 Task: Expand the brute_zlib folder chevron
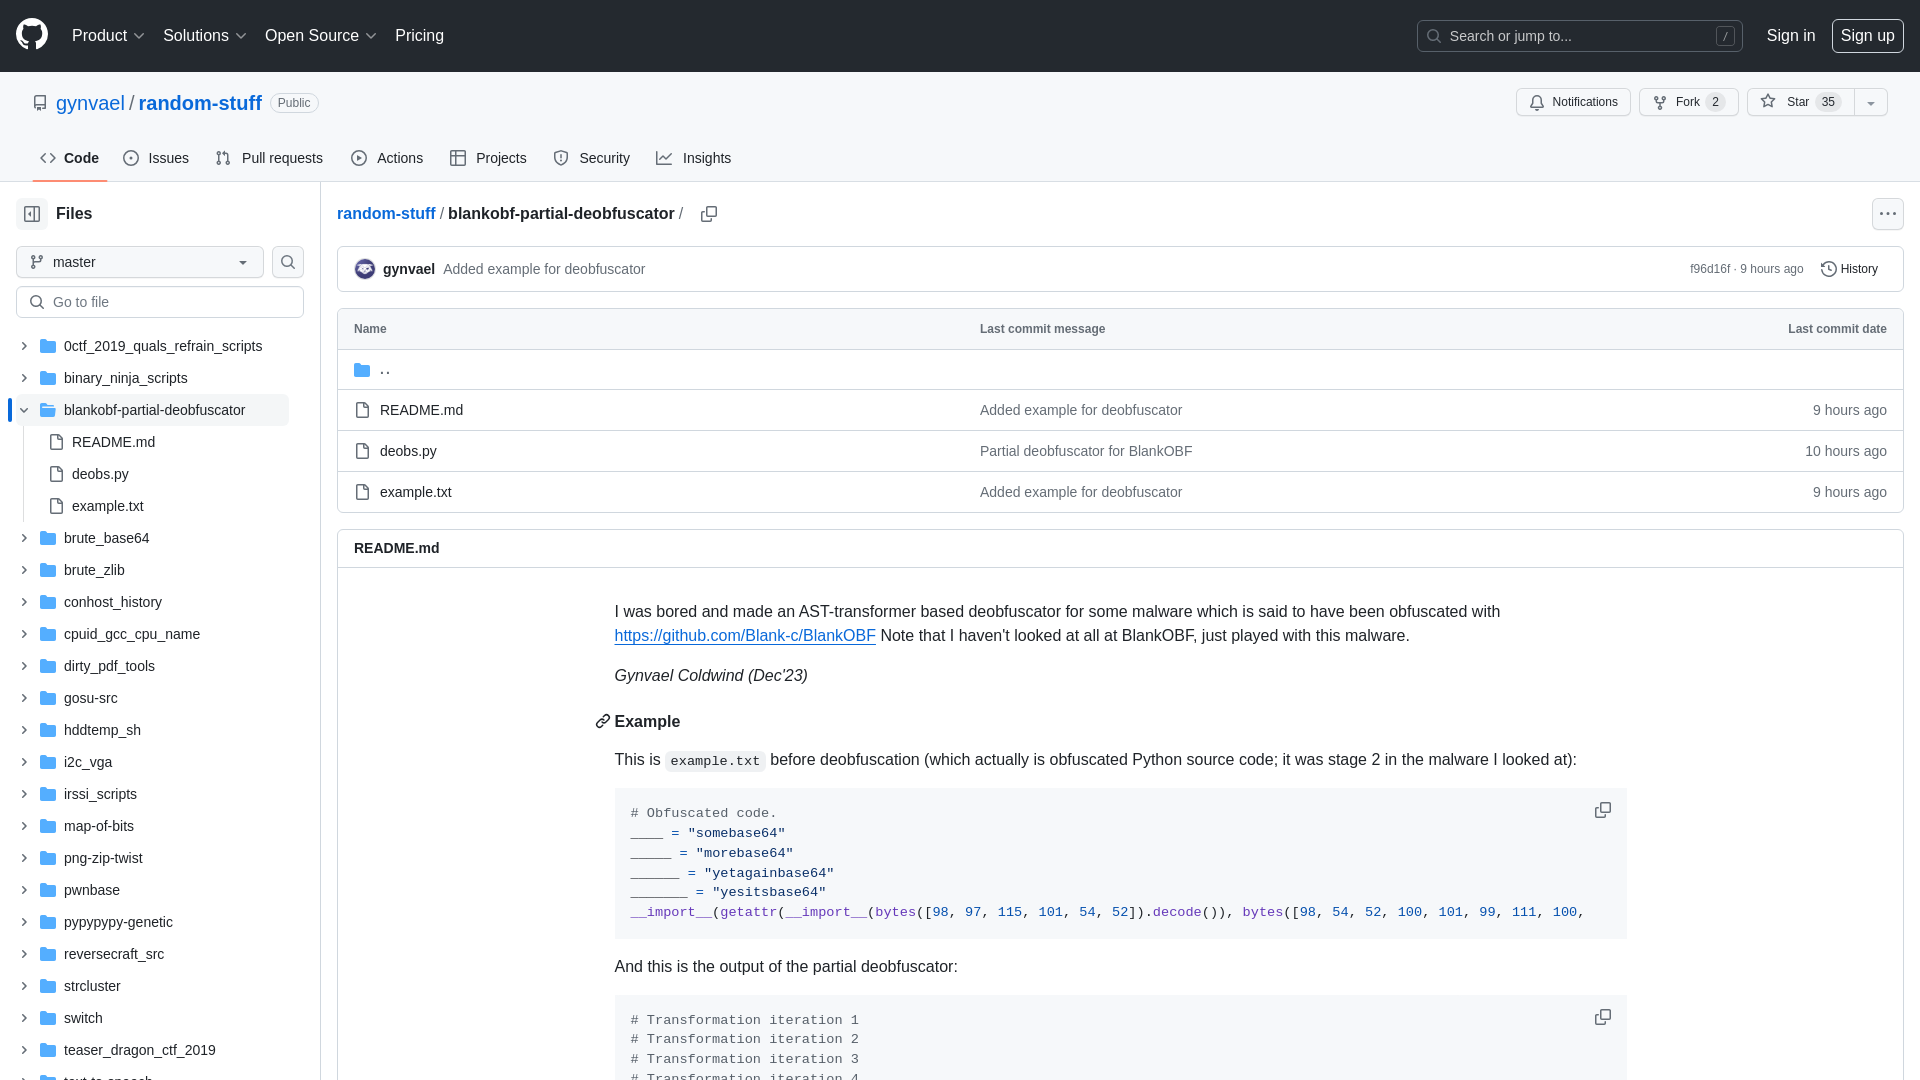click(x=24, y=570)
